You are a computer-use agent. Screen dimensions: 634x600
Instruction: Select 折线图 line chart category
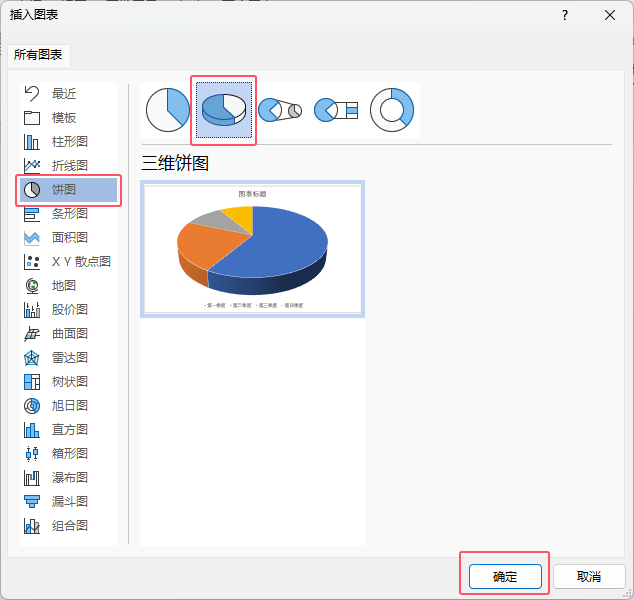pyautogui.click(x=68, y=165)
